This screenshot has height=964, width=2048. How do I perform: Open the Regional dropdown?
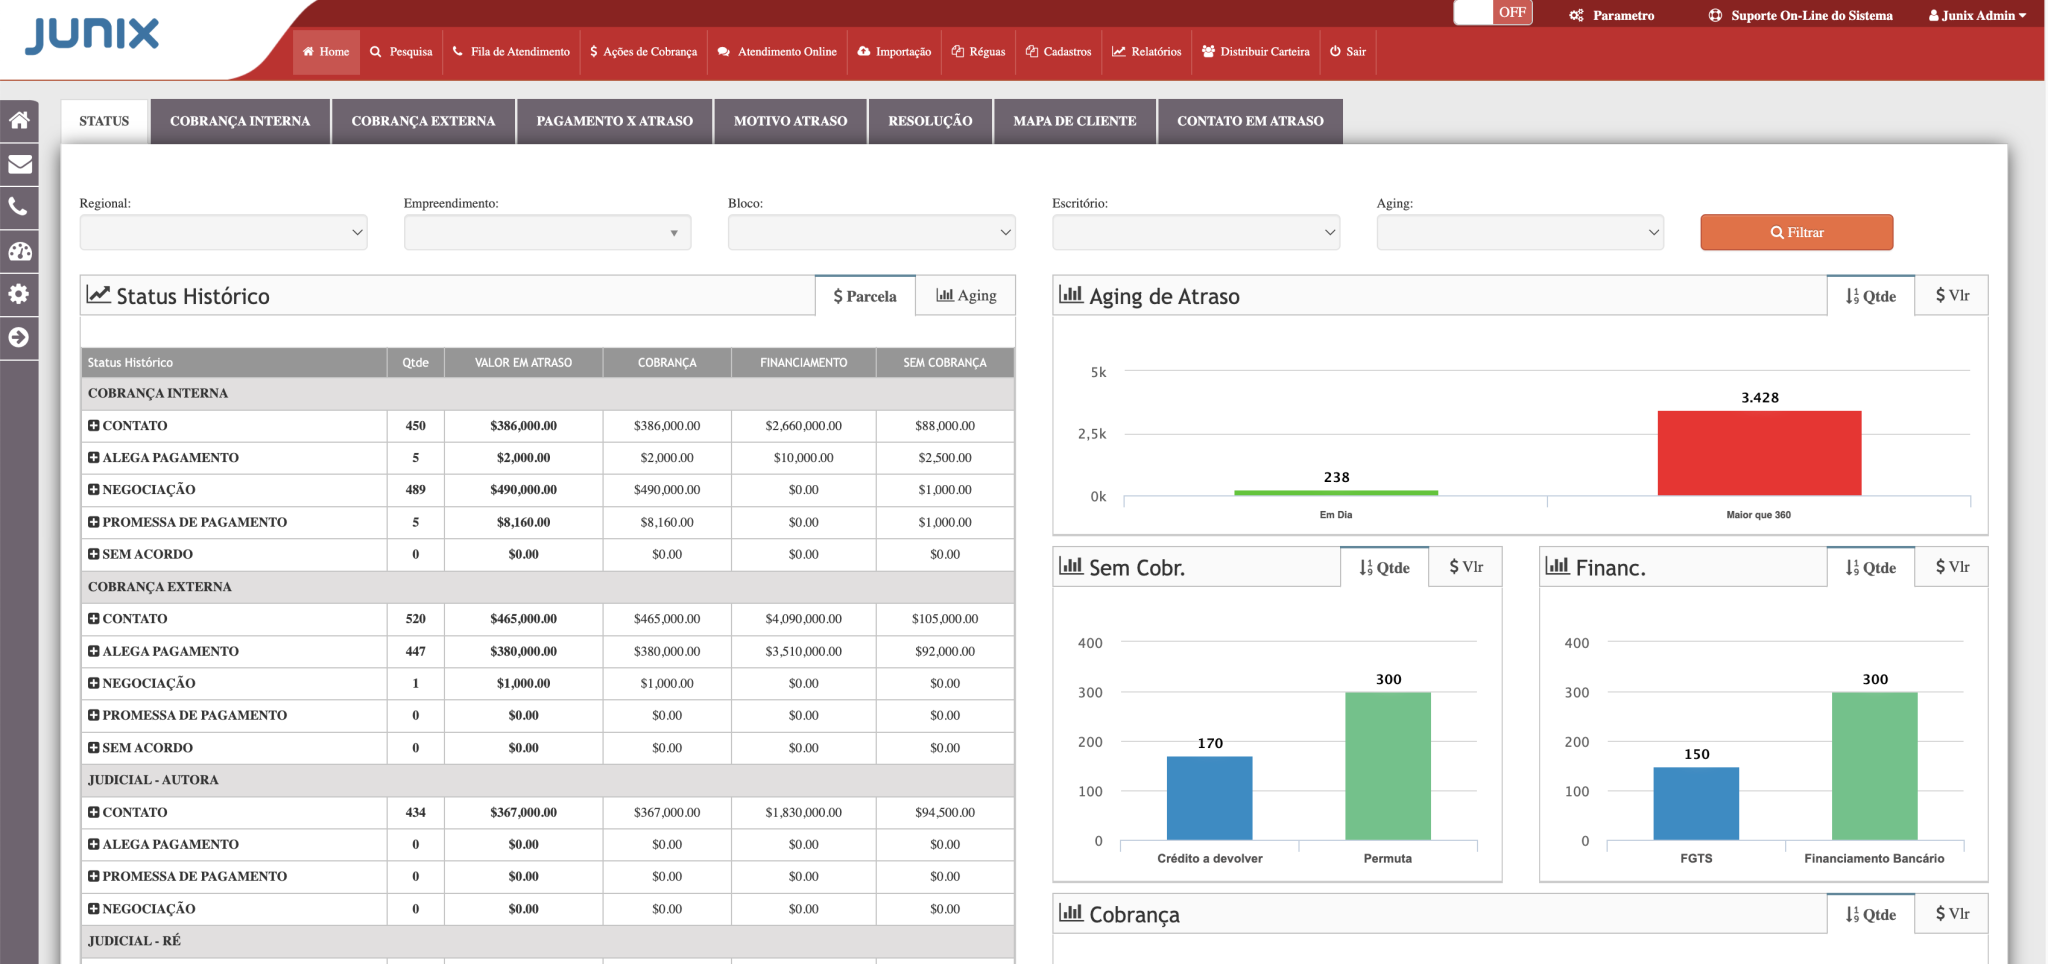[x=223, y=233]
